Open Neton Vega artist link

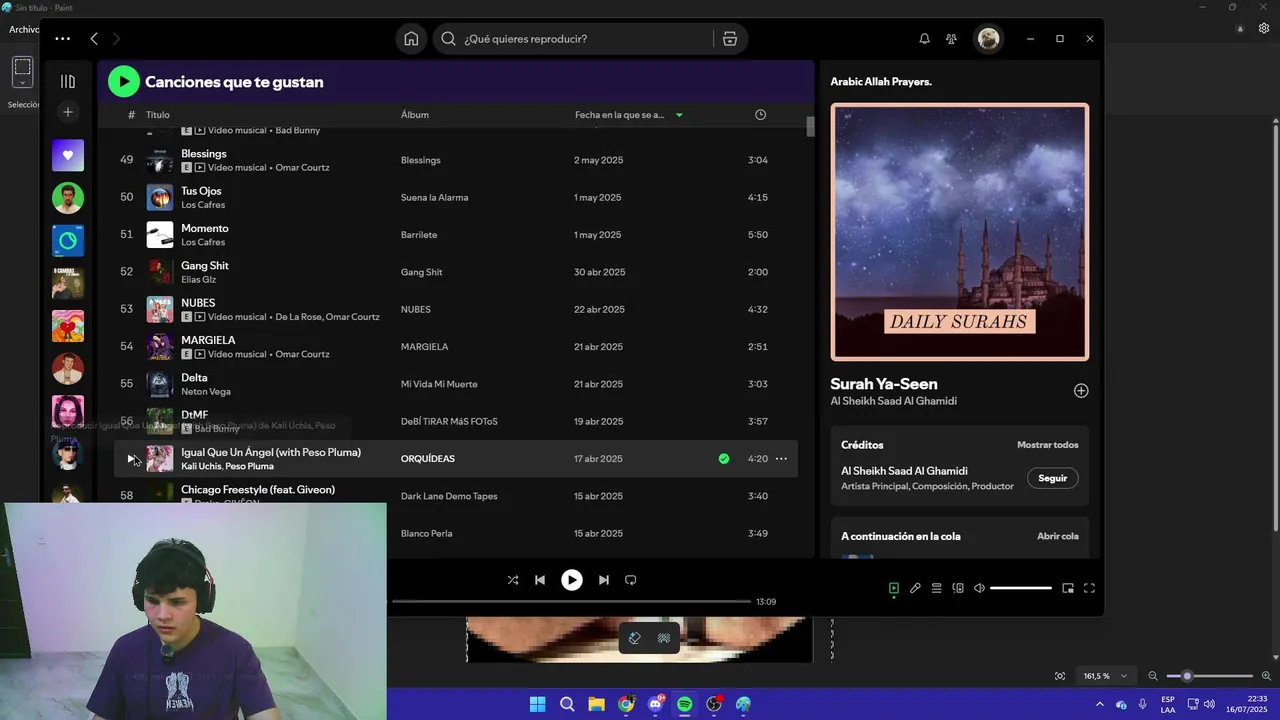click(206, 391)
